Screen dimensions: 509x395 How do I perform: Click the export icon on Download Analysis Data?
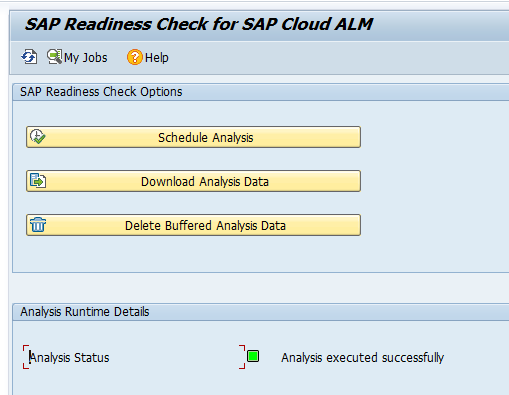[38, 181]
